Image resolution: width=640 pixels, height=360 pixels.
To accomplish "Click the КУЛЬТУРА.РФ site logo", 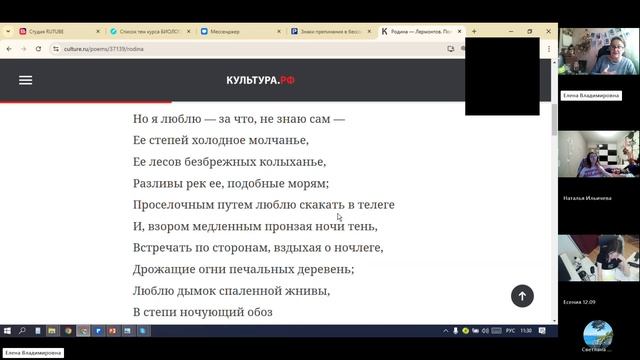I will click(x=260, y=80).
